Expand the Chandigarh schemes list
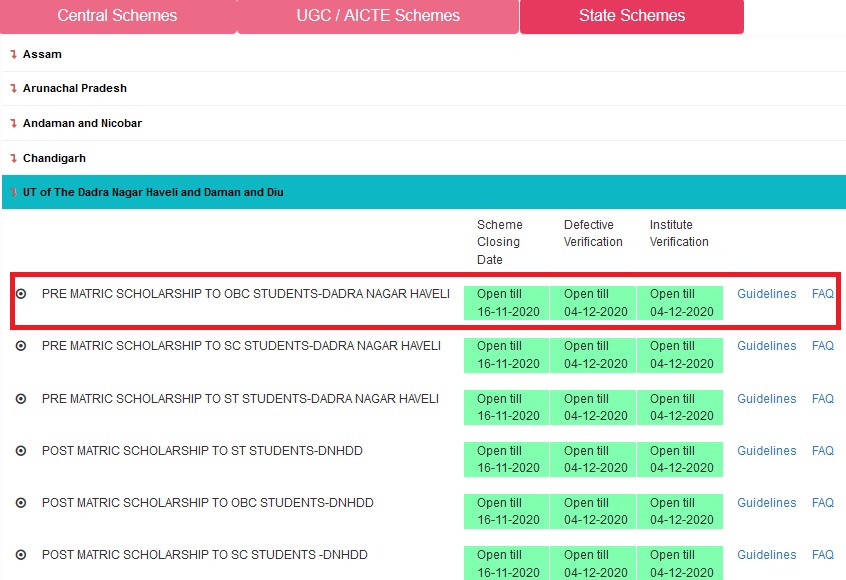The width and height of the screenshot is (846, 580). (54, 158)
